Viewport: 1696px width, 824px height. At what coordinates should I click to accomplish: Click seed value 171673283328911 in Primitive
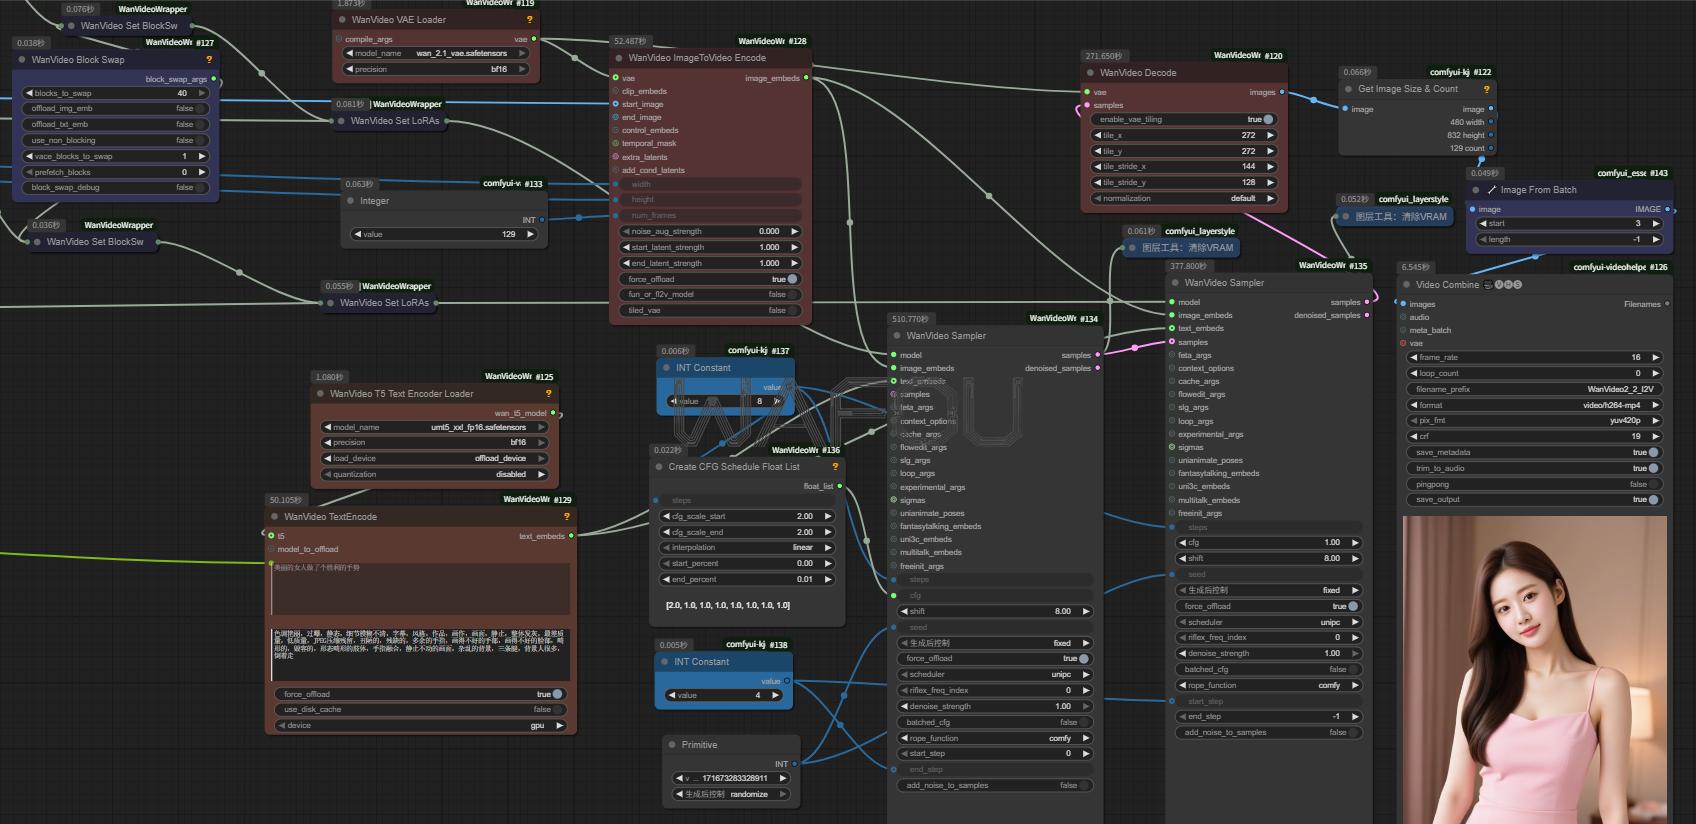[731, 779]
